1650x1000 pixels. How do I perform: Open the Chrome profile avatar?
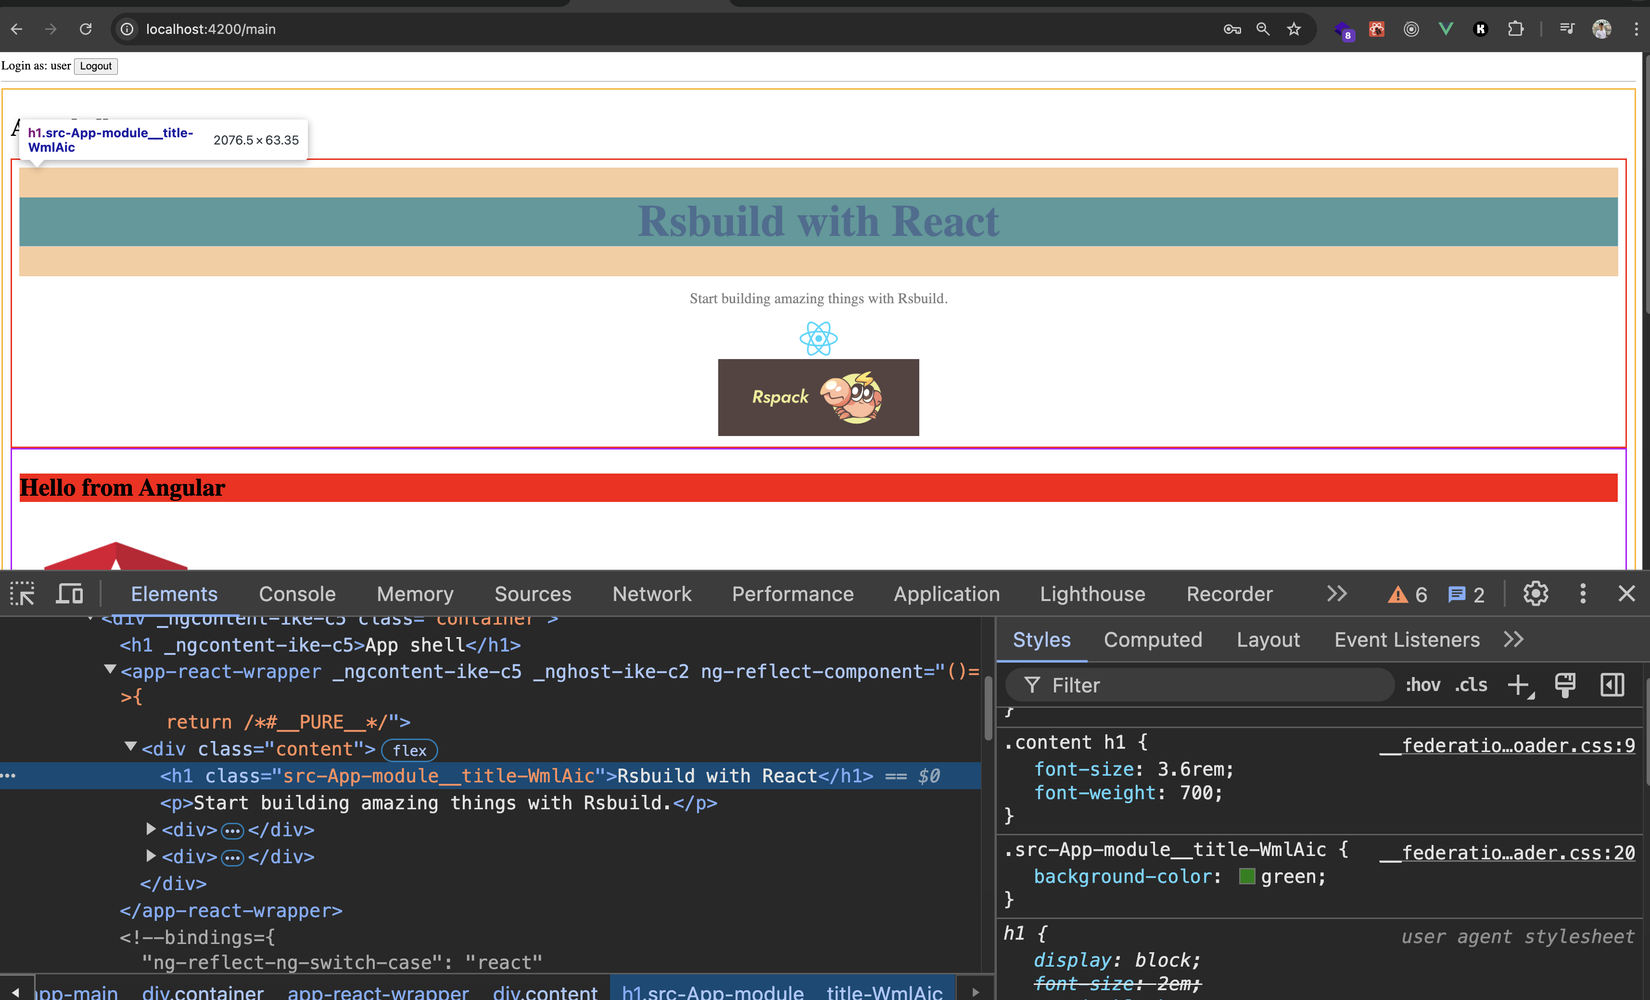(1602, 29)
